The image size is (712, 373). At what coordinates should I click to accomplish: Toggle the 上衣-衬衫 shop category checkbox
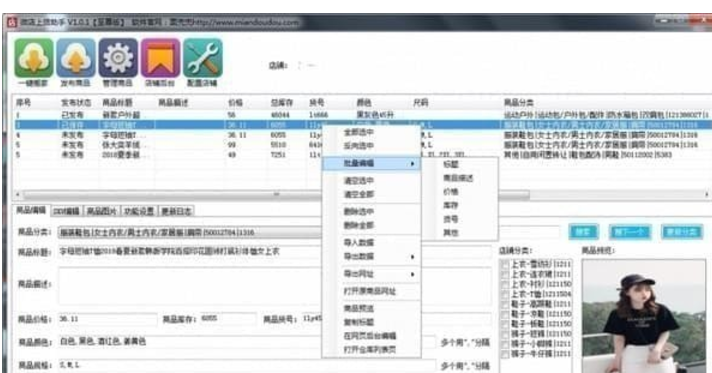click(504, 284)
